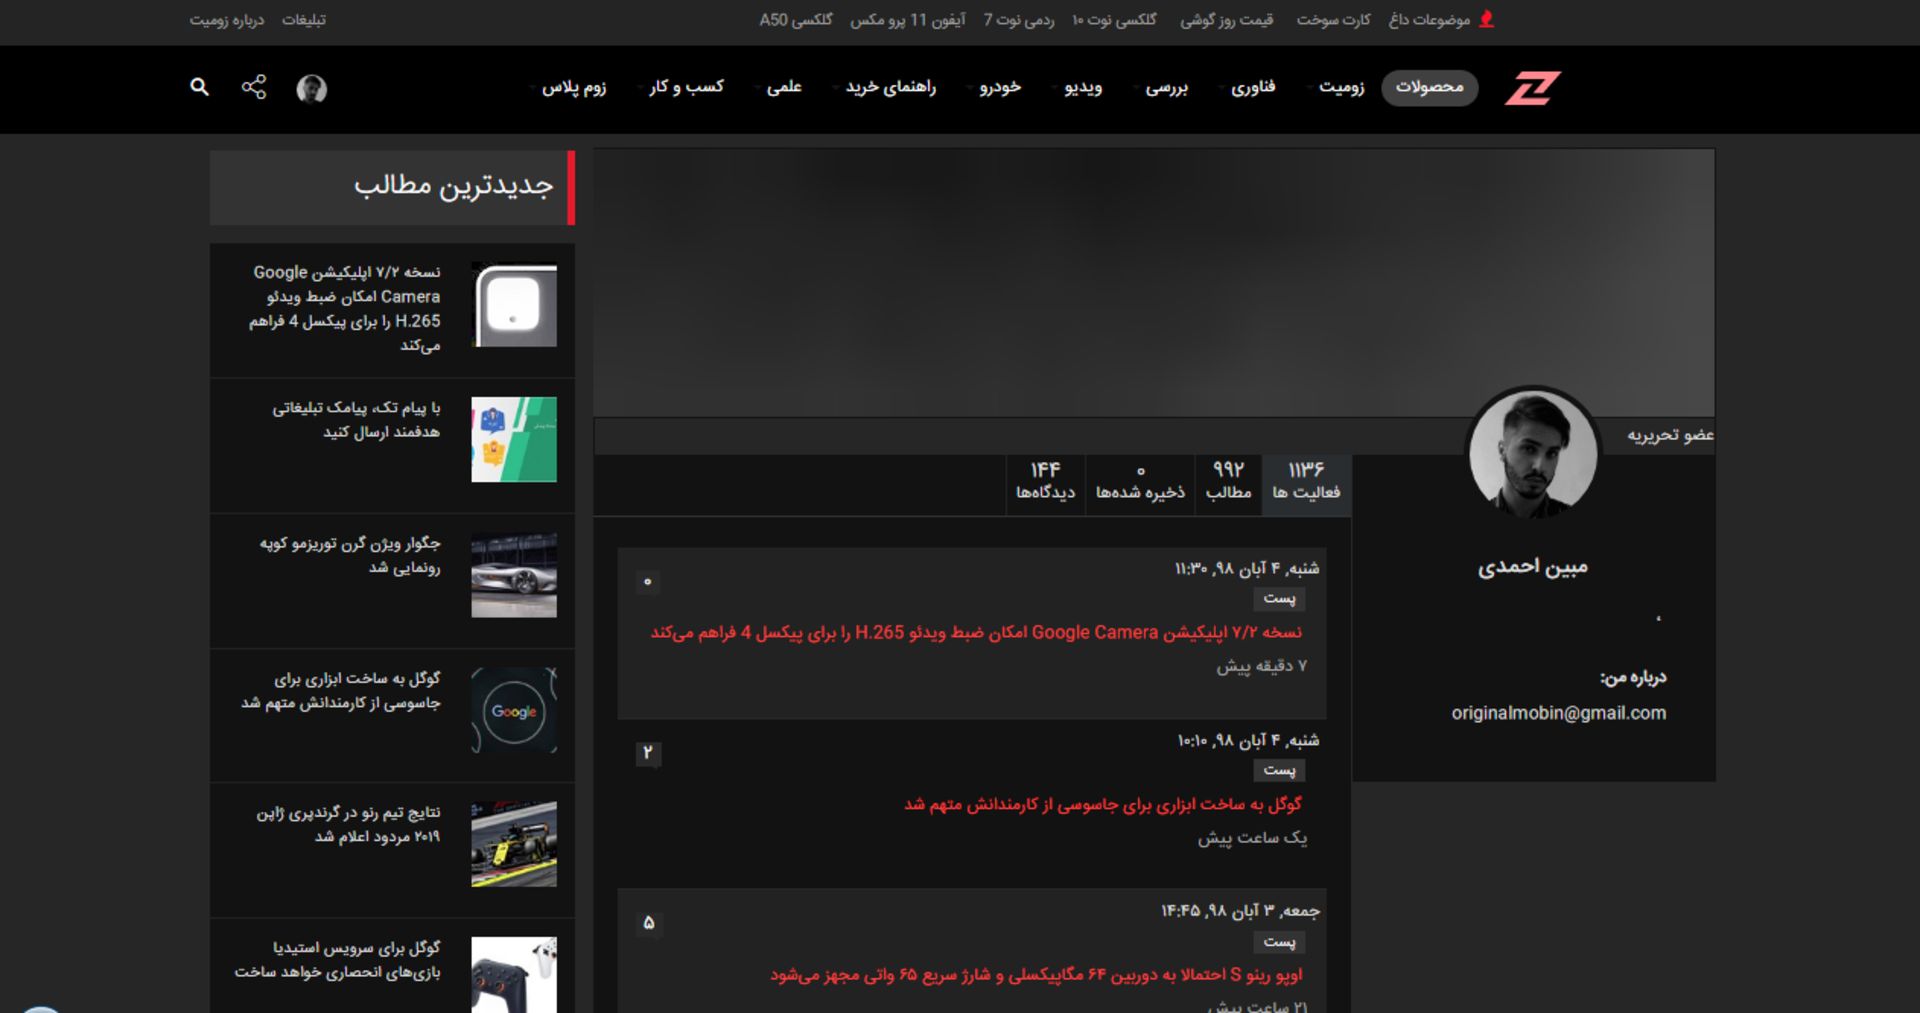The image size is (1920, 1013).
Task: Open the پیام تک SMS ad thumbnail
Action: point(514,440)
